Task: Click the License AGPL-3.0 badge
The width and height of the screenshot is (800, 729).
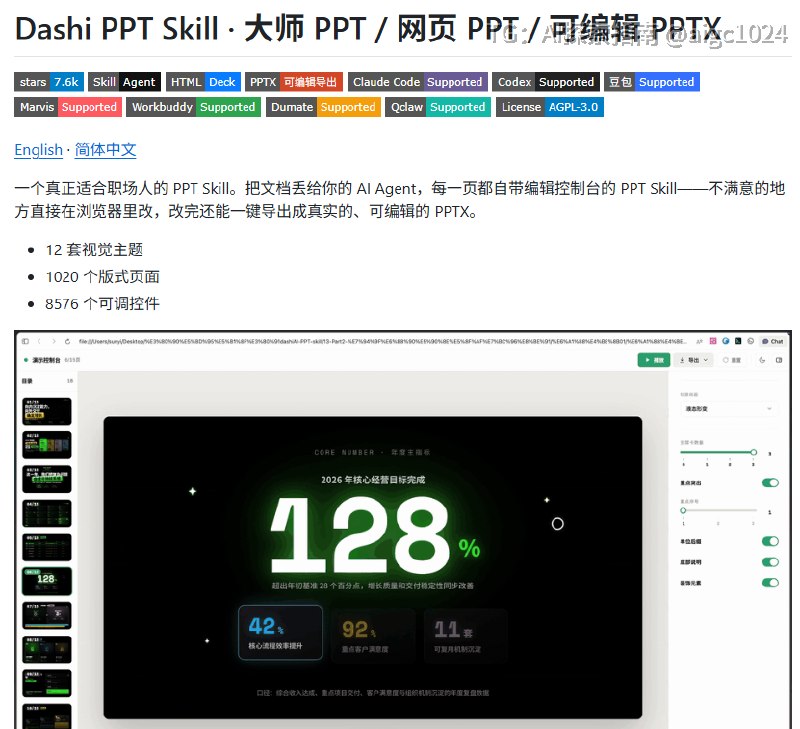Action: [550, 107]
